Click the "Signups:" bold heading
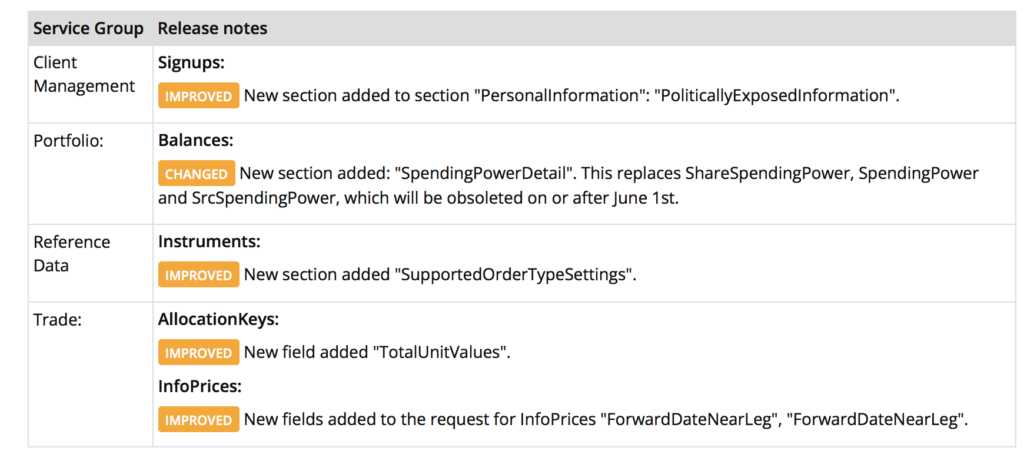This screenshot has height=451, width=1024. click(191, 62)
